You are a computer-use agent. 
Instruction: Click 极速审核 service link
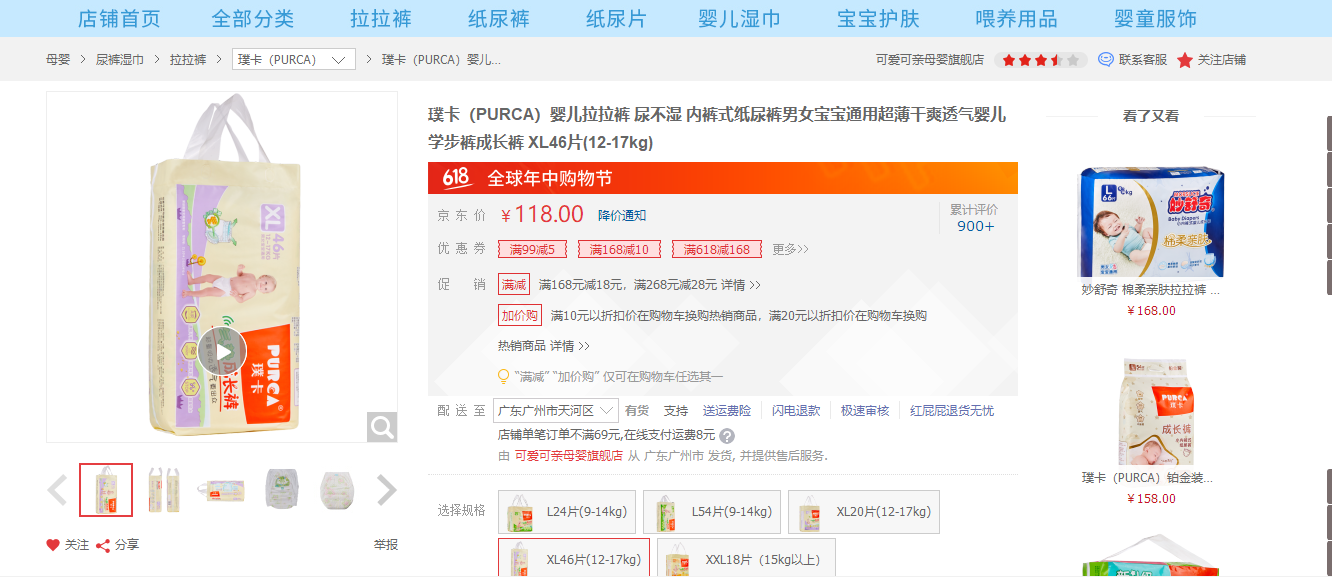(865, 411)
